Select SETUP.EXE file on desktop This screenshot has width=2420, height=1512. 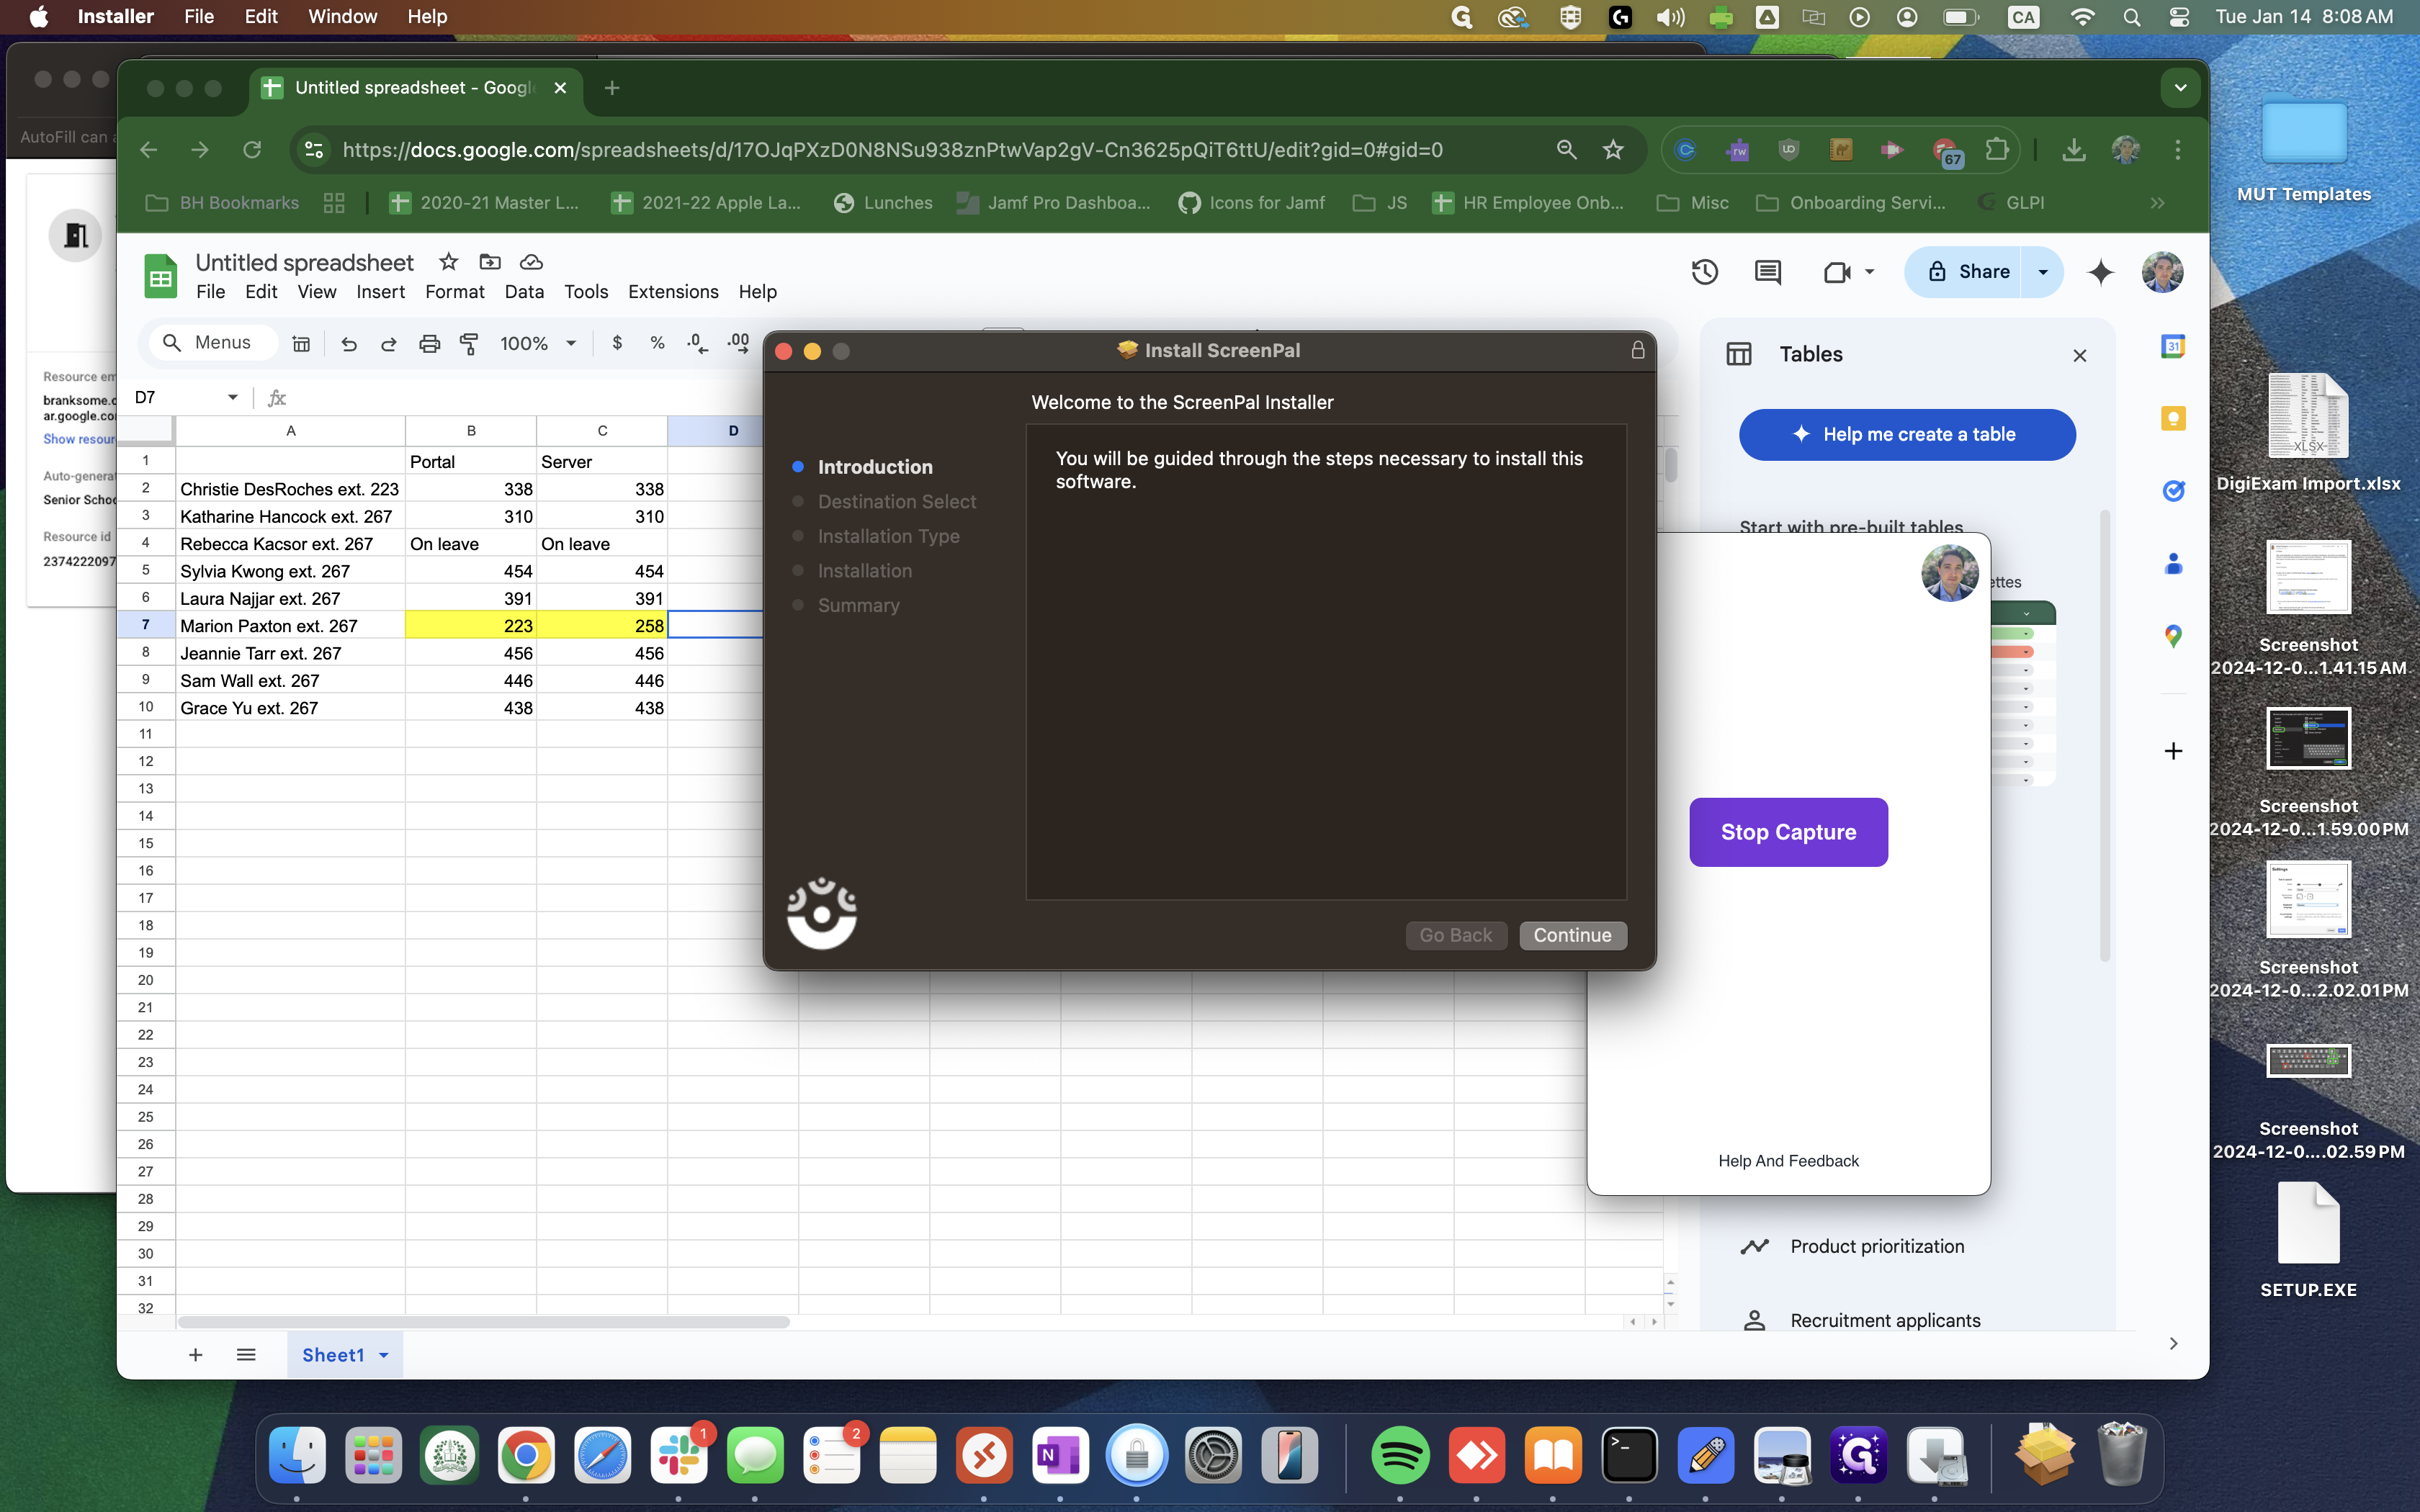coord(2308,1240)
